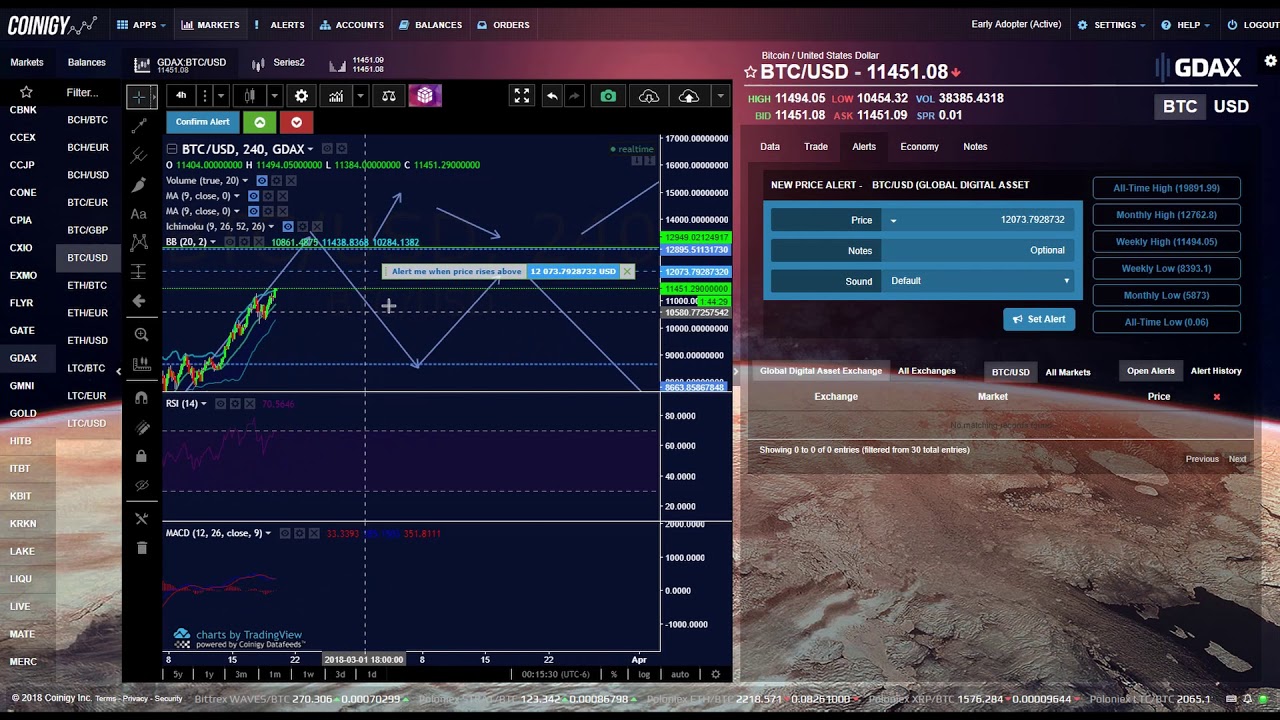Expand the Volume (true, 20) indicator menu
The image size is (1280, 720).
[x=245, y=181]
